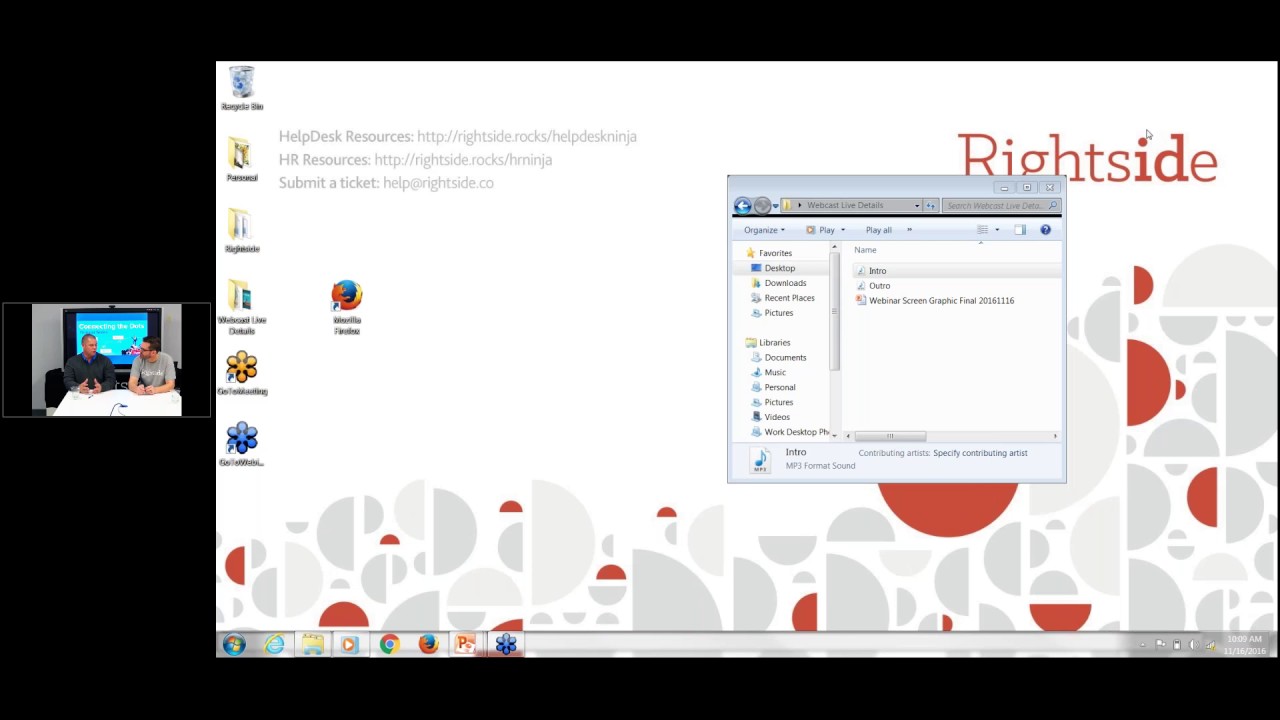Open Windows Media Player from the taskbar
The image size is (1280, 720).
350,645
